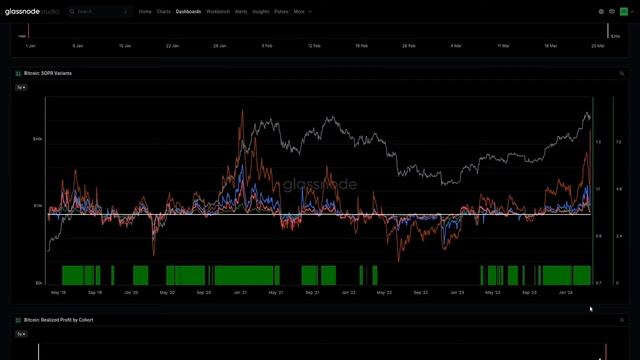This screenshot has width=640, height=360.
Task: Click the '1 Jan' date label on the top chart
Action: (x=31, y=46)
